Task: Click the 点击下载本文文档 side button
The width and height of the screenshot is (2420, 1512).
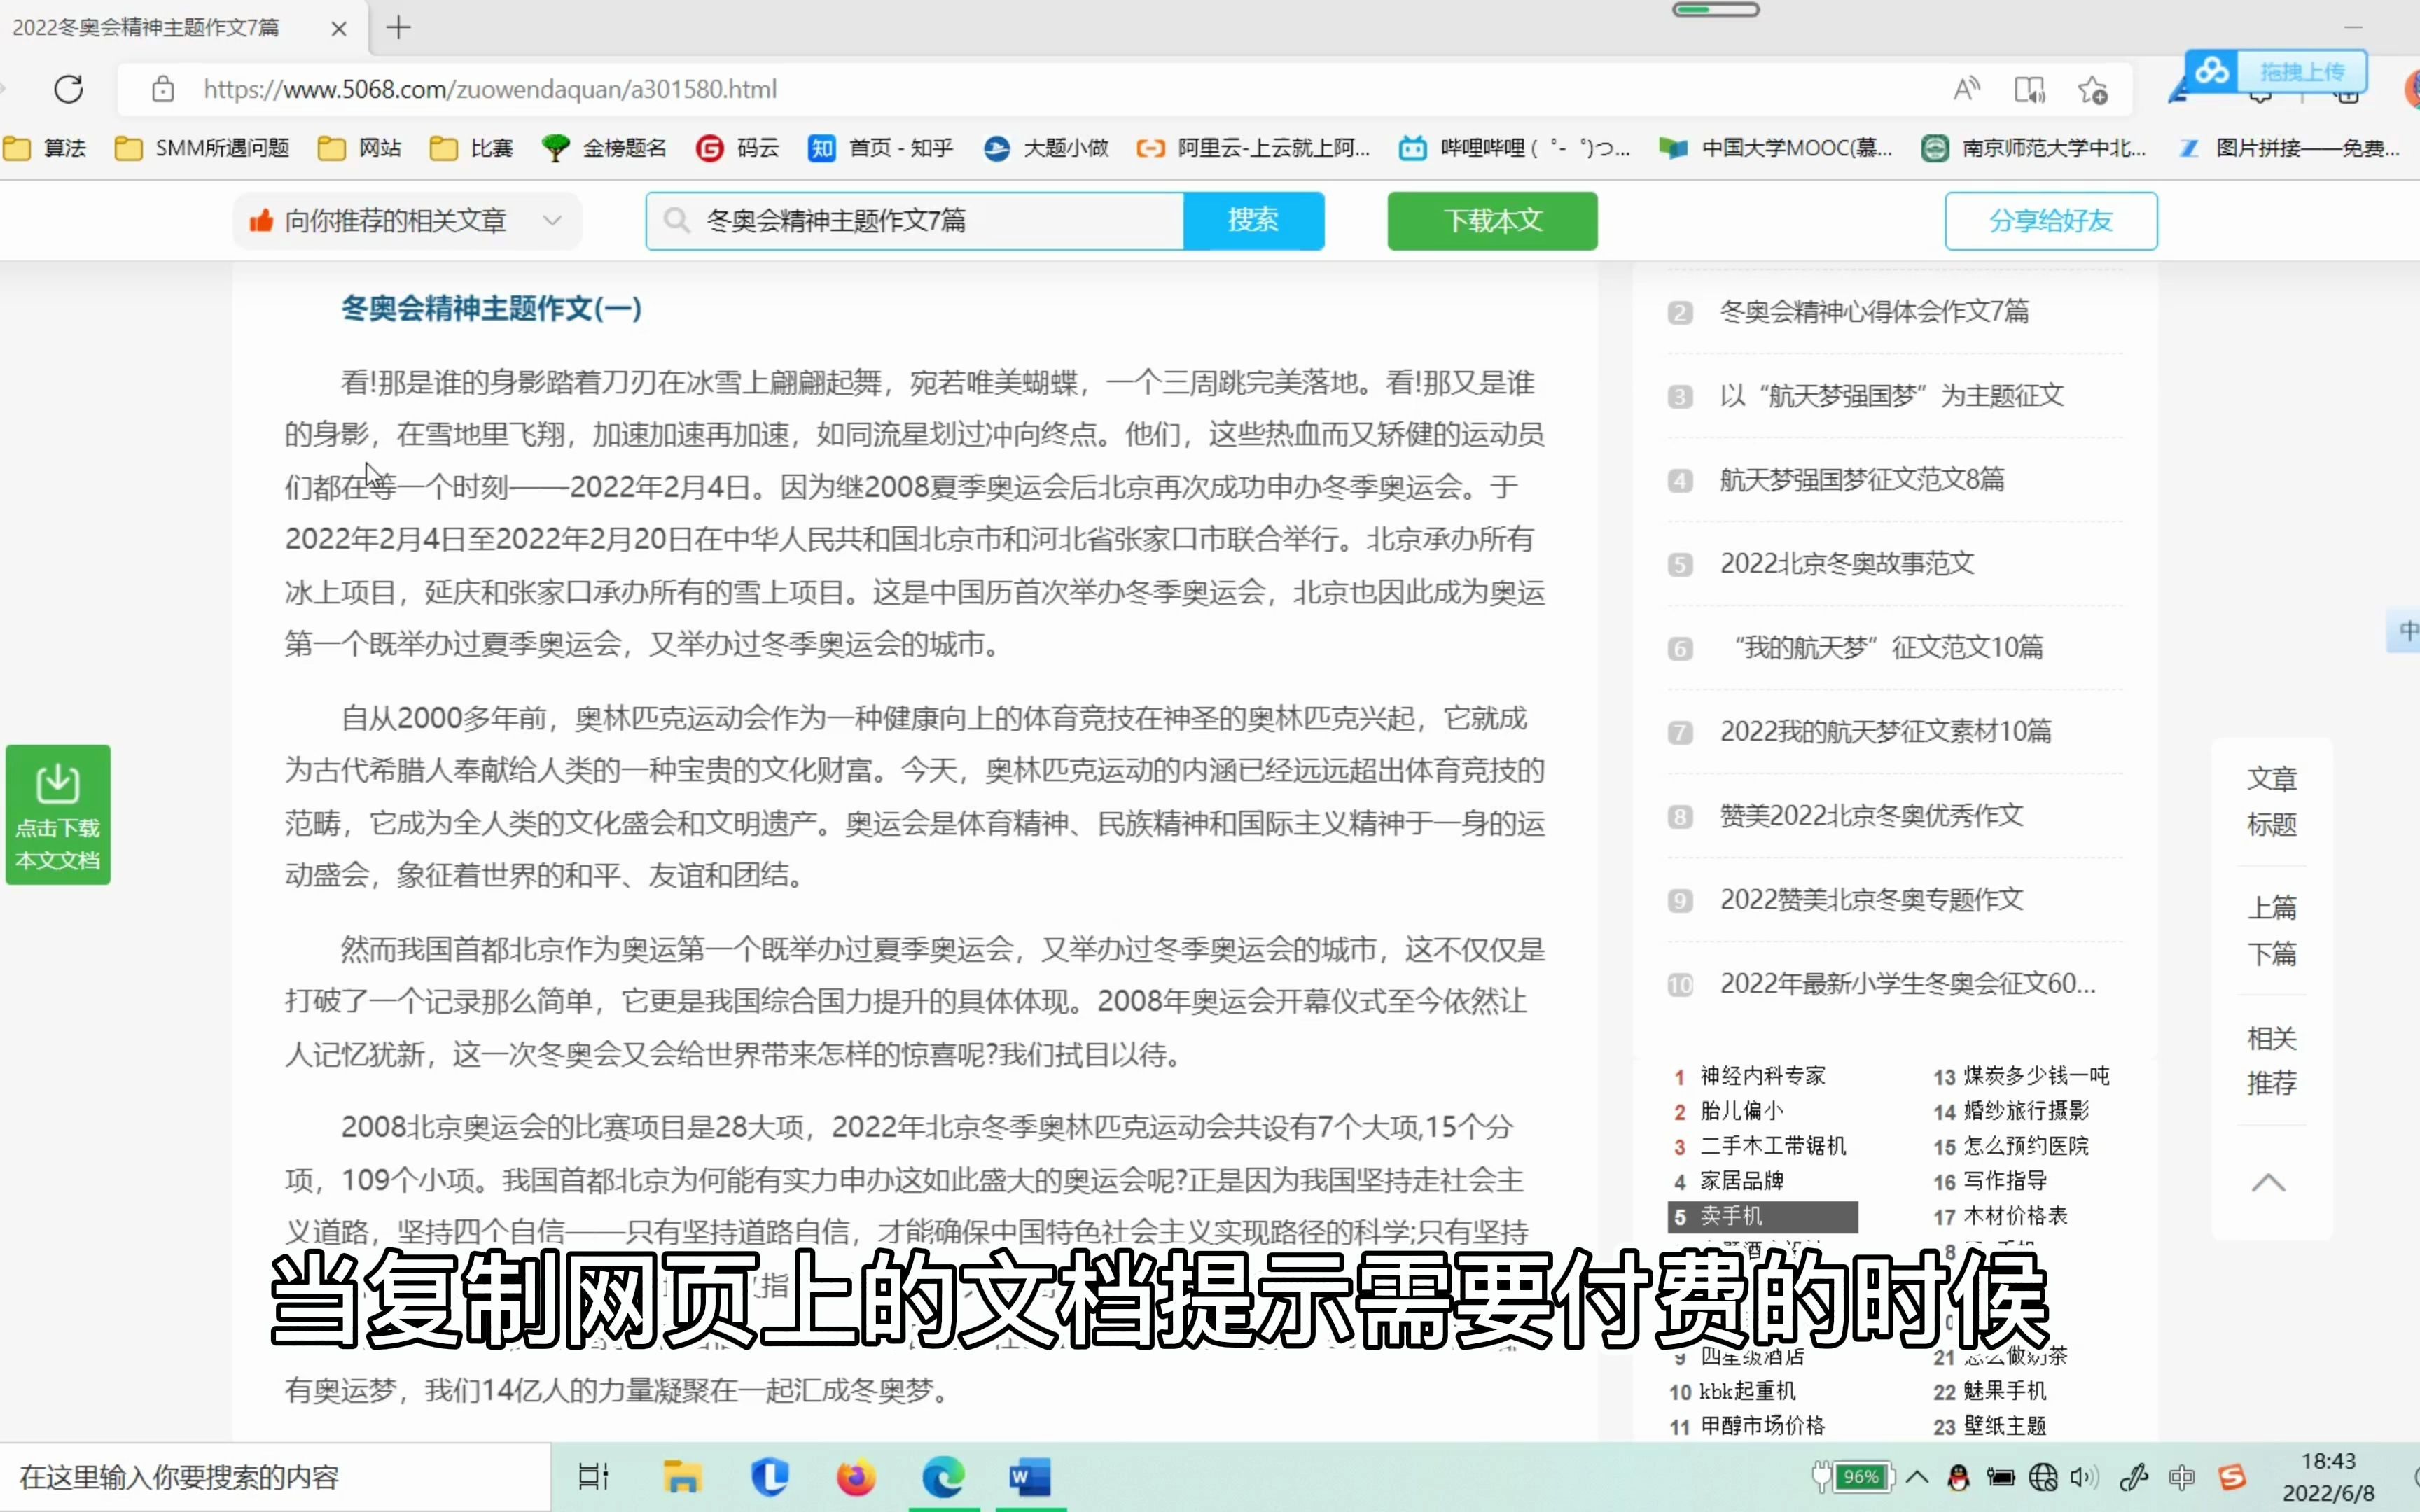Action: pos(58,814)
